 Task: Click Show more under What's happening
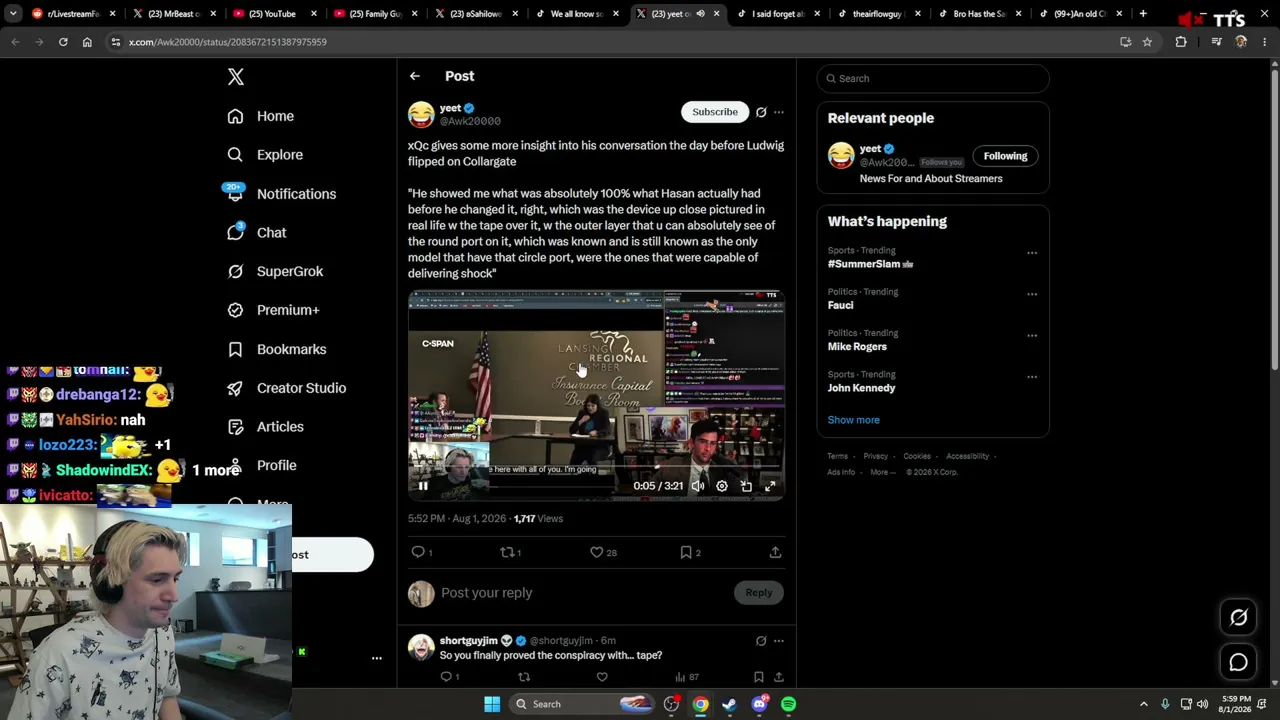tap(853, 420)
